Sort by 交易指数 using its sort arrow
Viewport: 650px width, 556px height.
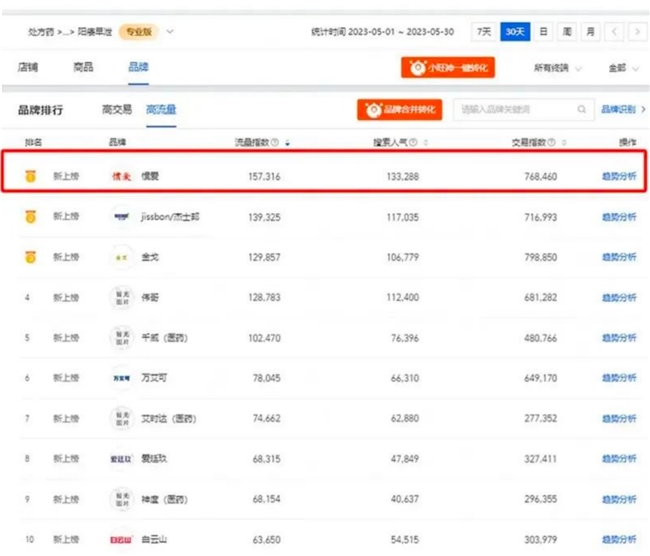(x=564, y=143)
